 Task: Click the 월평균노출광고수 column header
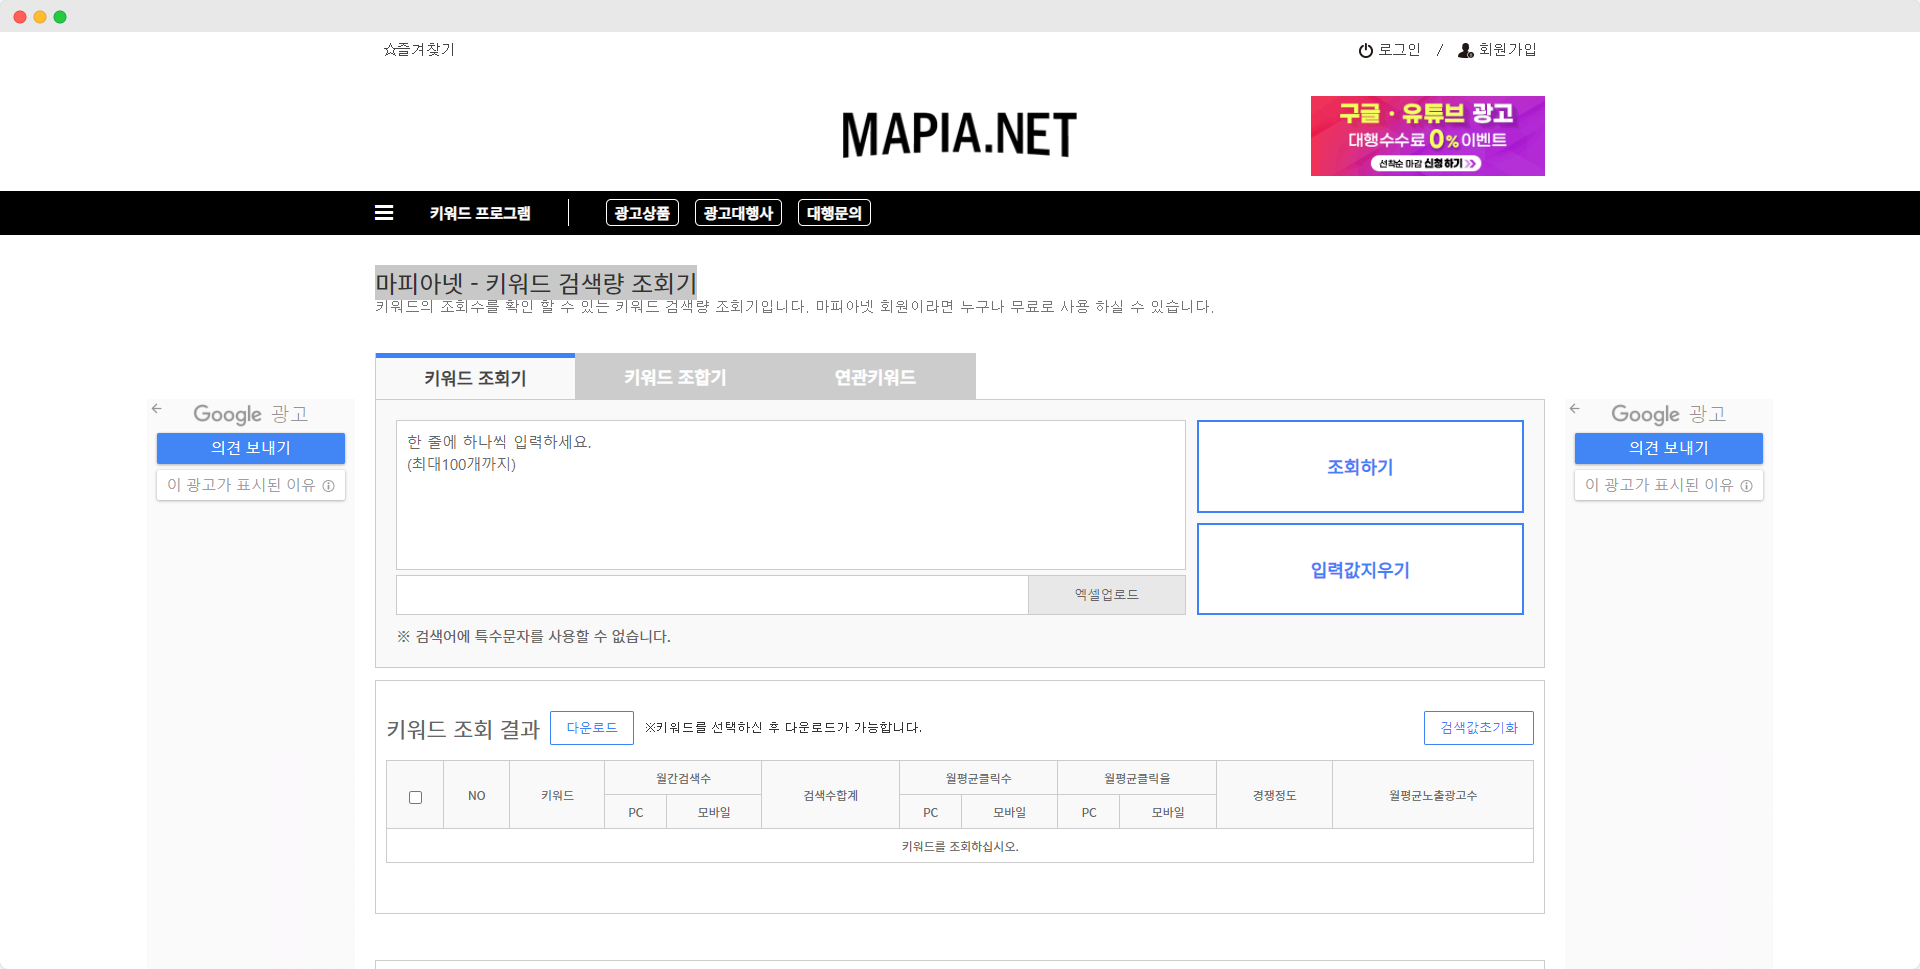tap(1433, 796)
